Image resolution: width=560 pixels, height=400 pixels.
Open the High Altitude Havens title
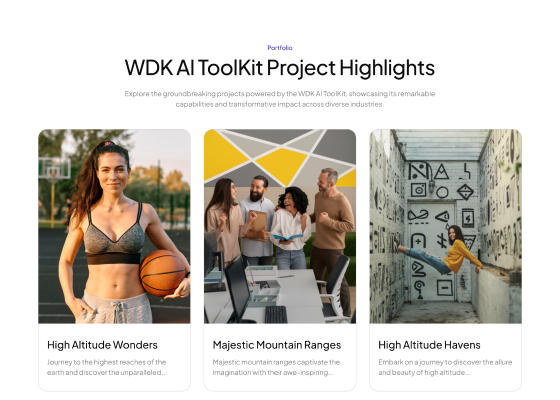pyautogui.click(x=429, y=345)
